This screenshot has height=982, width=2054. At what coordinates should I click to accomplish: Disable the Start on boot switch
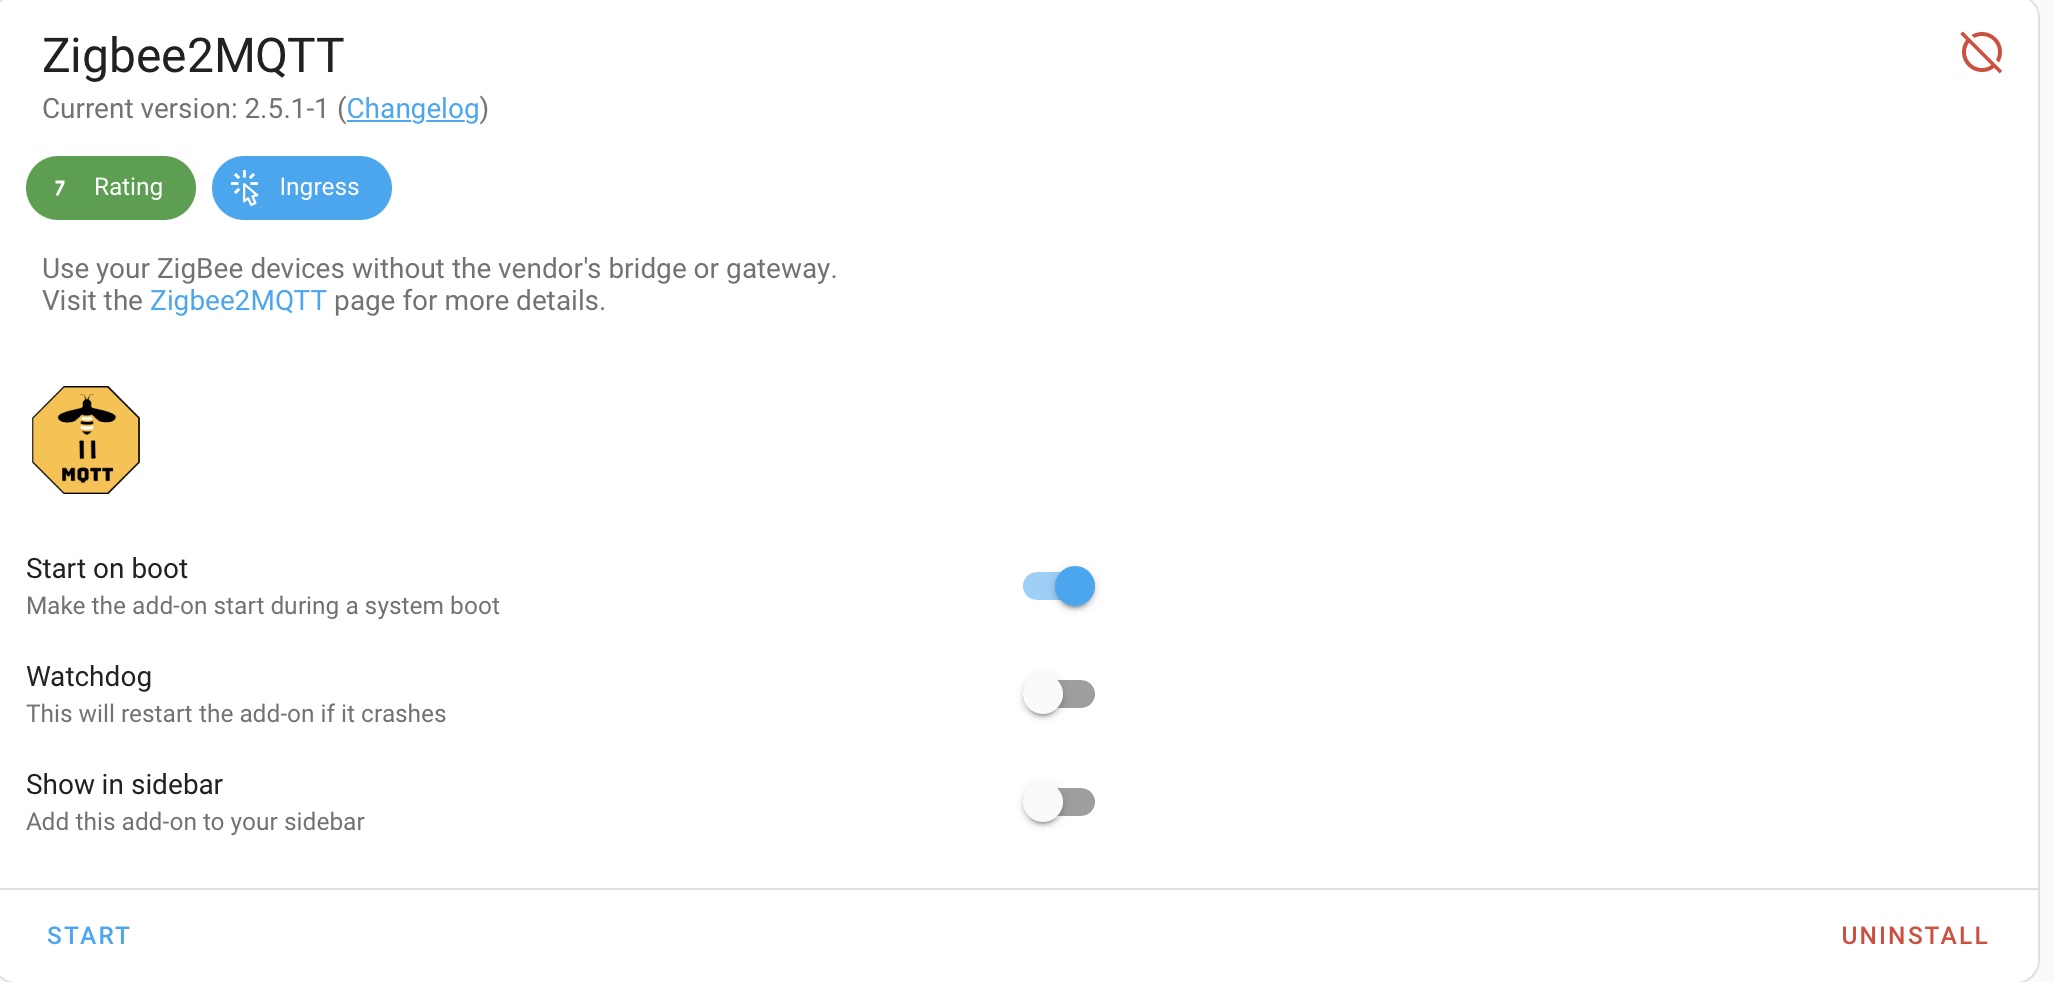pyautogui.click(x=1059, y=586)
